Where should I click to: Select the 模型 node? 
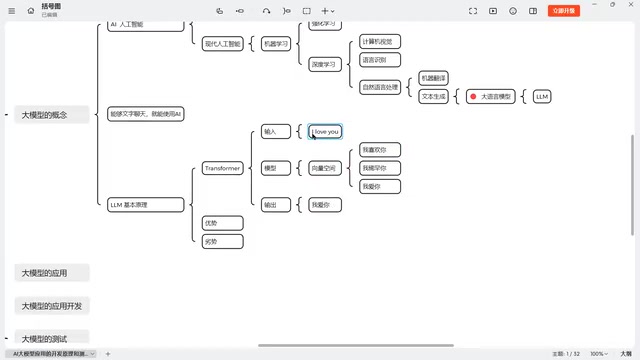[x=276, y=168]
